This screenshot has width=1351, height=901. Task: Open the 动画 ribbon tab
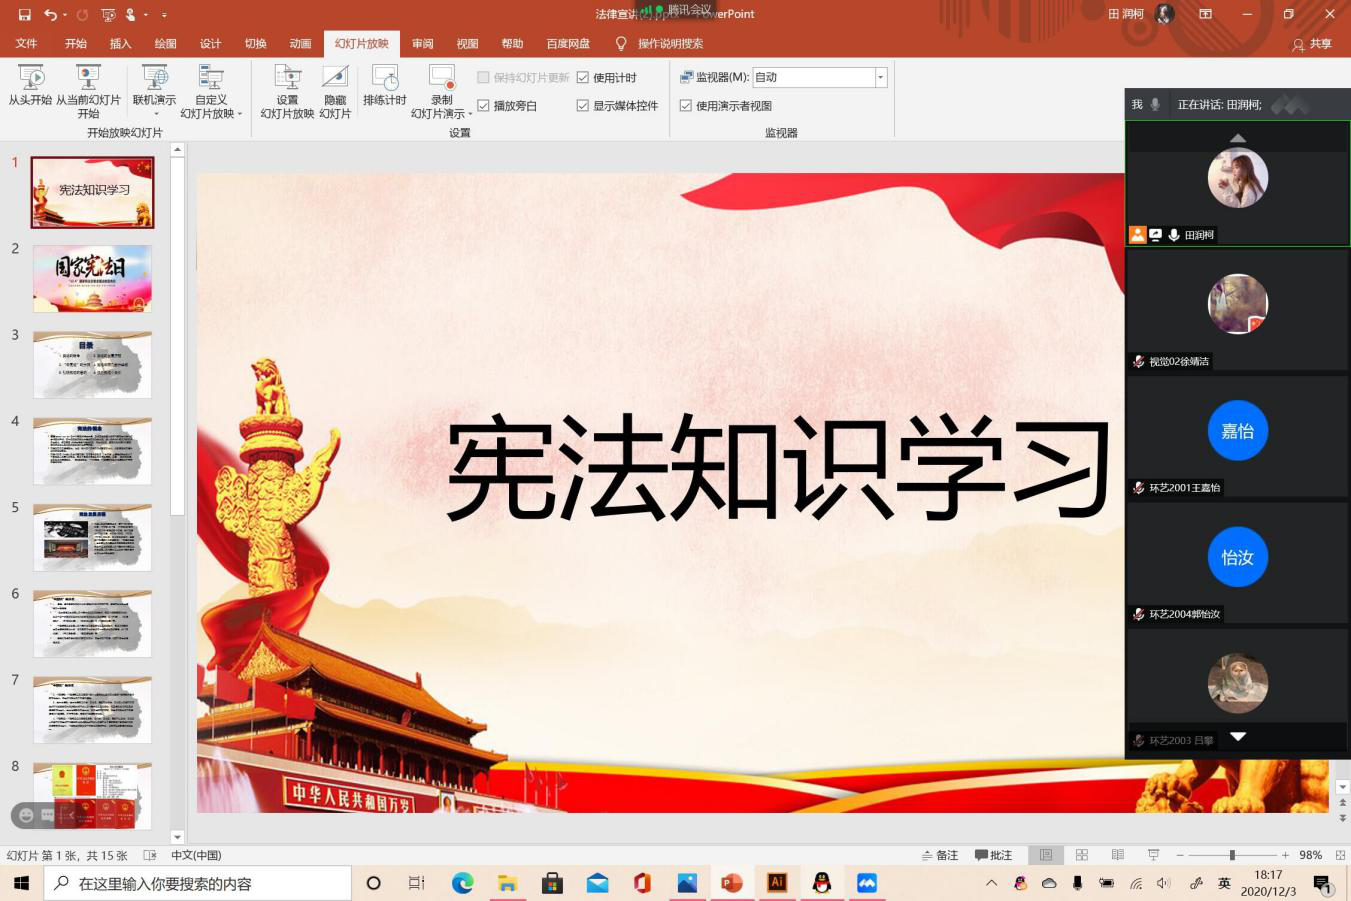(300, 44)
